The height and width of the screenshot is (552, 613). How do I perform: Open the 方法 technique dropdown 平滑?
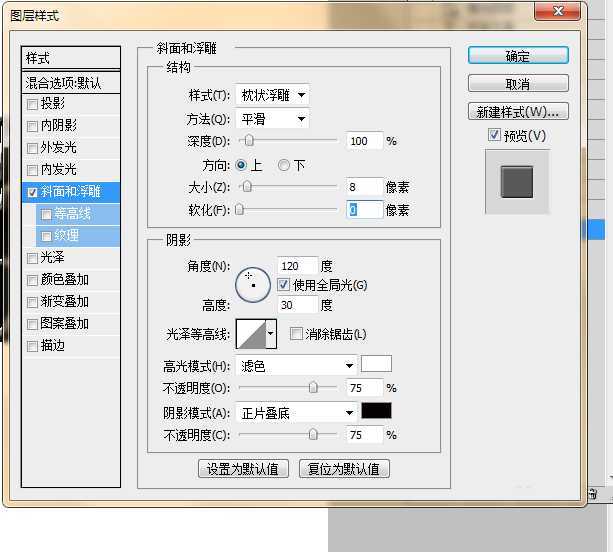[x=272, y=119]
